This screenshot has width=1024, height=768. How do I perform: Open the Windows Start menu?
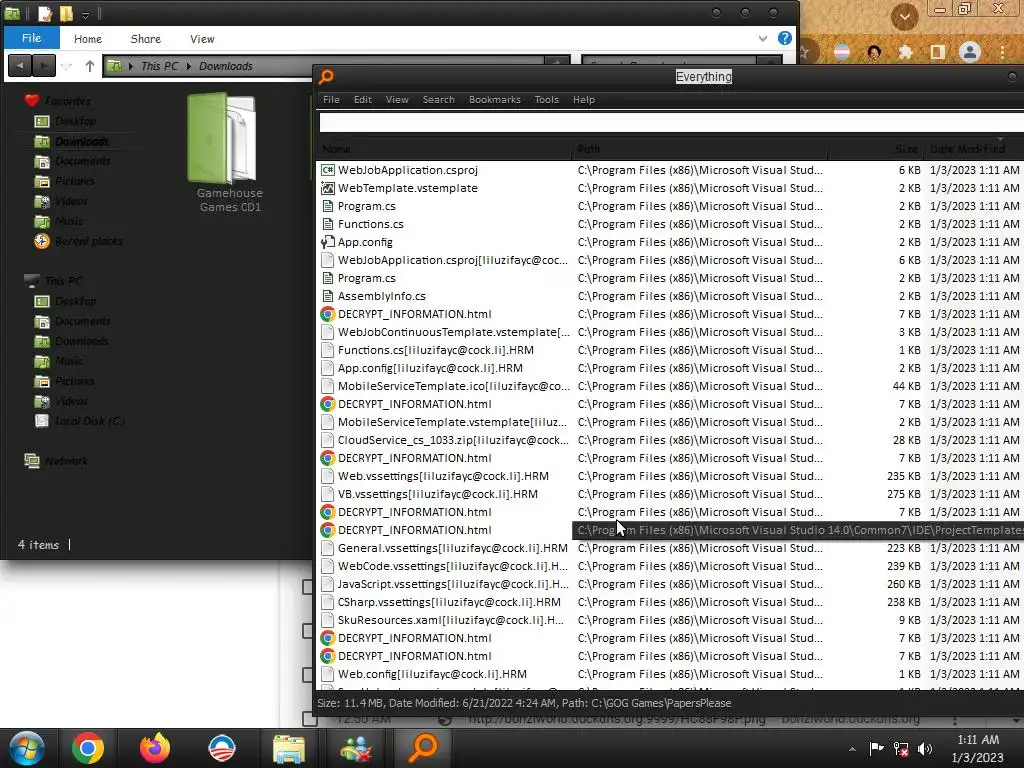click(27, 748)
